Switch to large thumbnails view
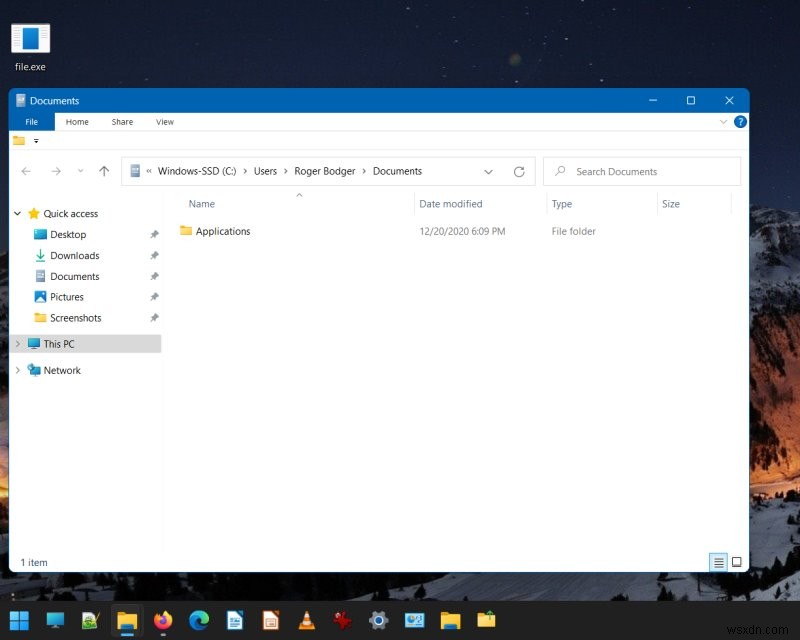The height and width of the screenshot is (640, 800). point(734,562)
